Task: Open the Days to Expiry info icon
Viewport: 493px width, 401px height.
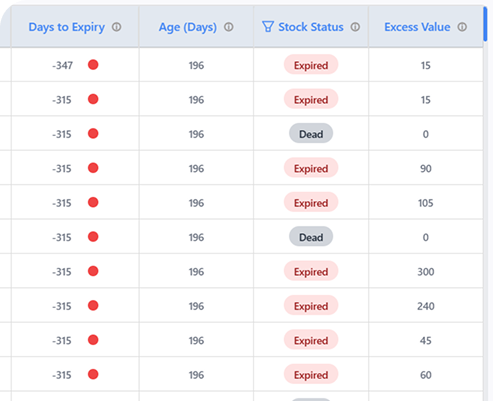Action: point(116,27)
